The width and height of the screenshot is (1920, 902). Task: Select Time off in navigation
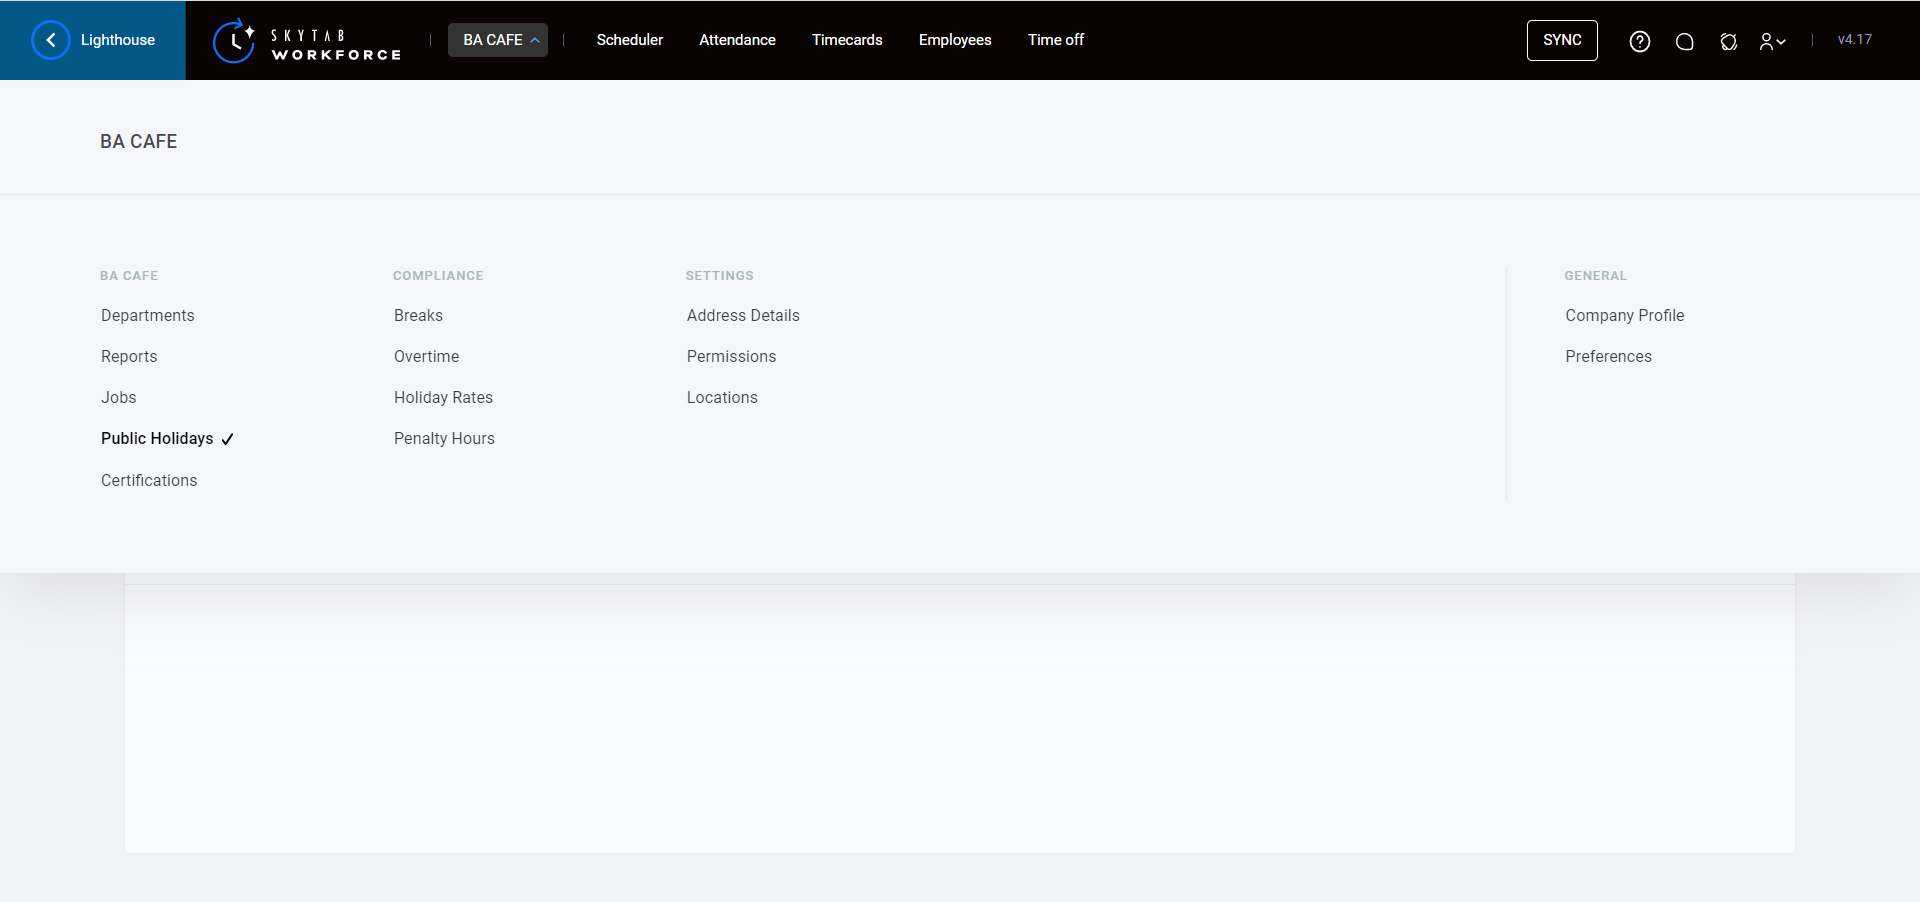pyautogui.click(x=1055, y=40)
